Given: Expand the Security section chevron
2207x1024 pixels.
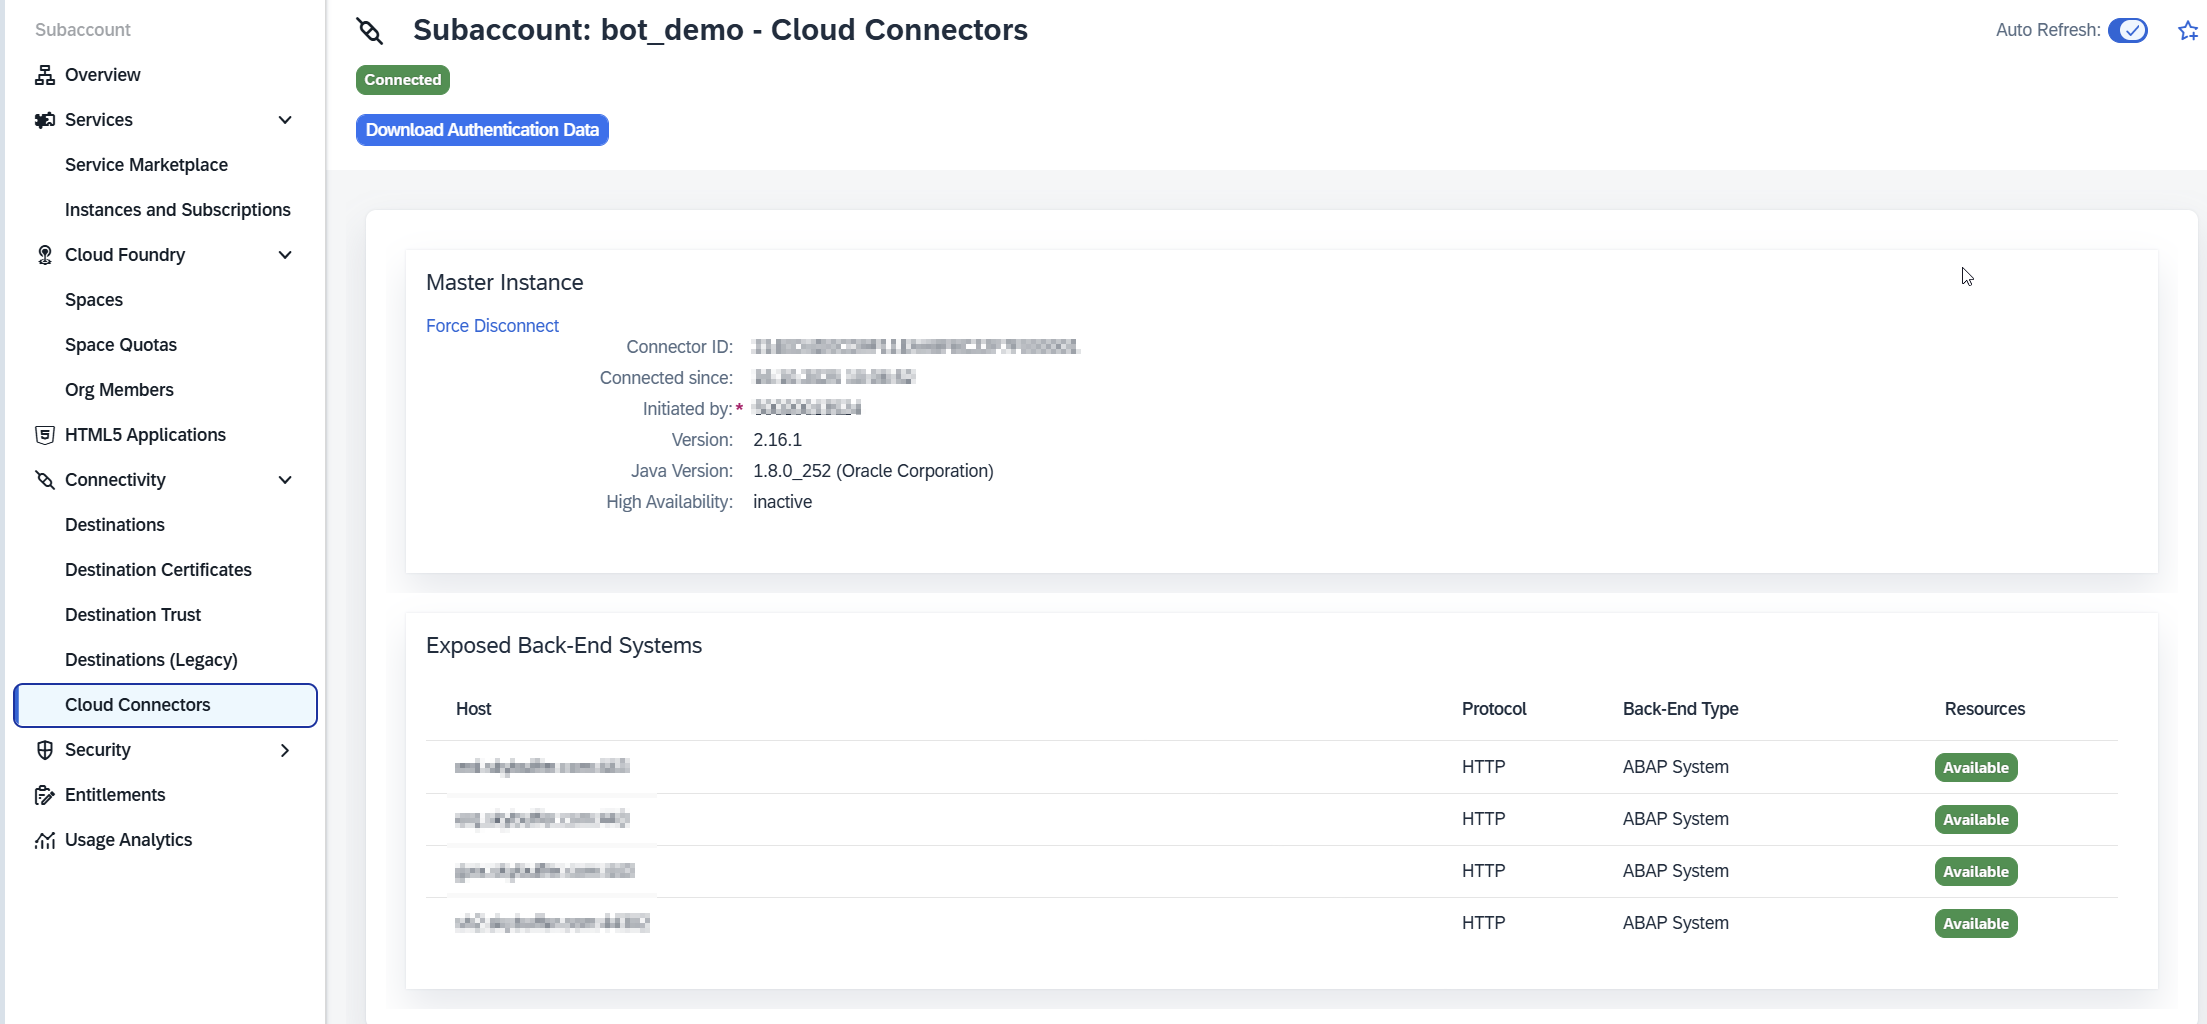Looking at the screenshot, I should coord(285,750).
